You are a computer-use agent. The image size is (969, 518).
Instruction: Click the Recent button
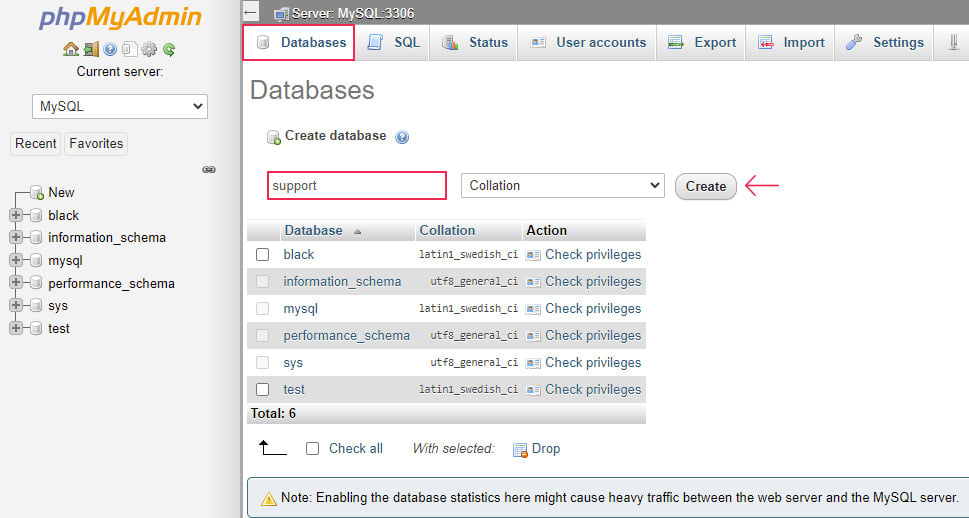(35, 143)
